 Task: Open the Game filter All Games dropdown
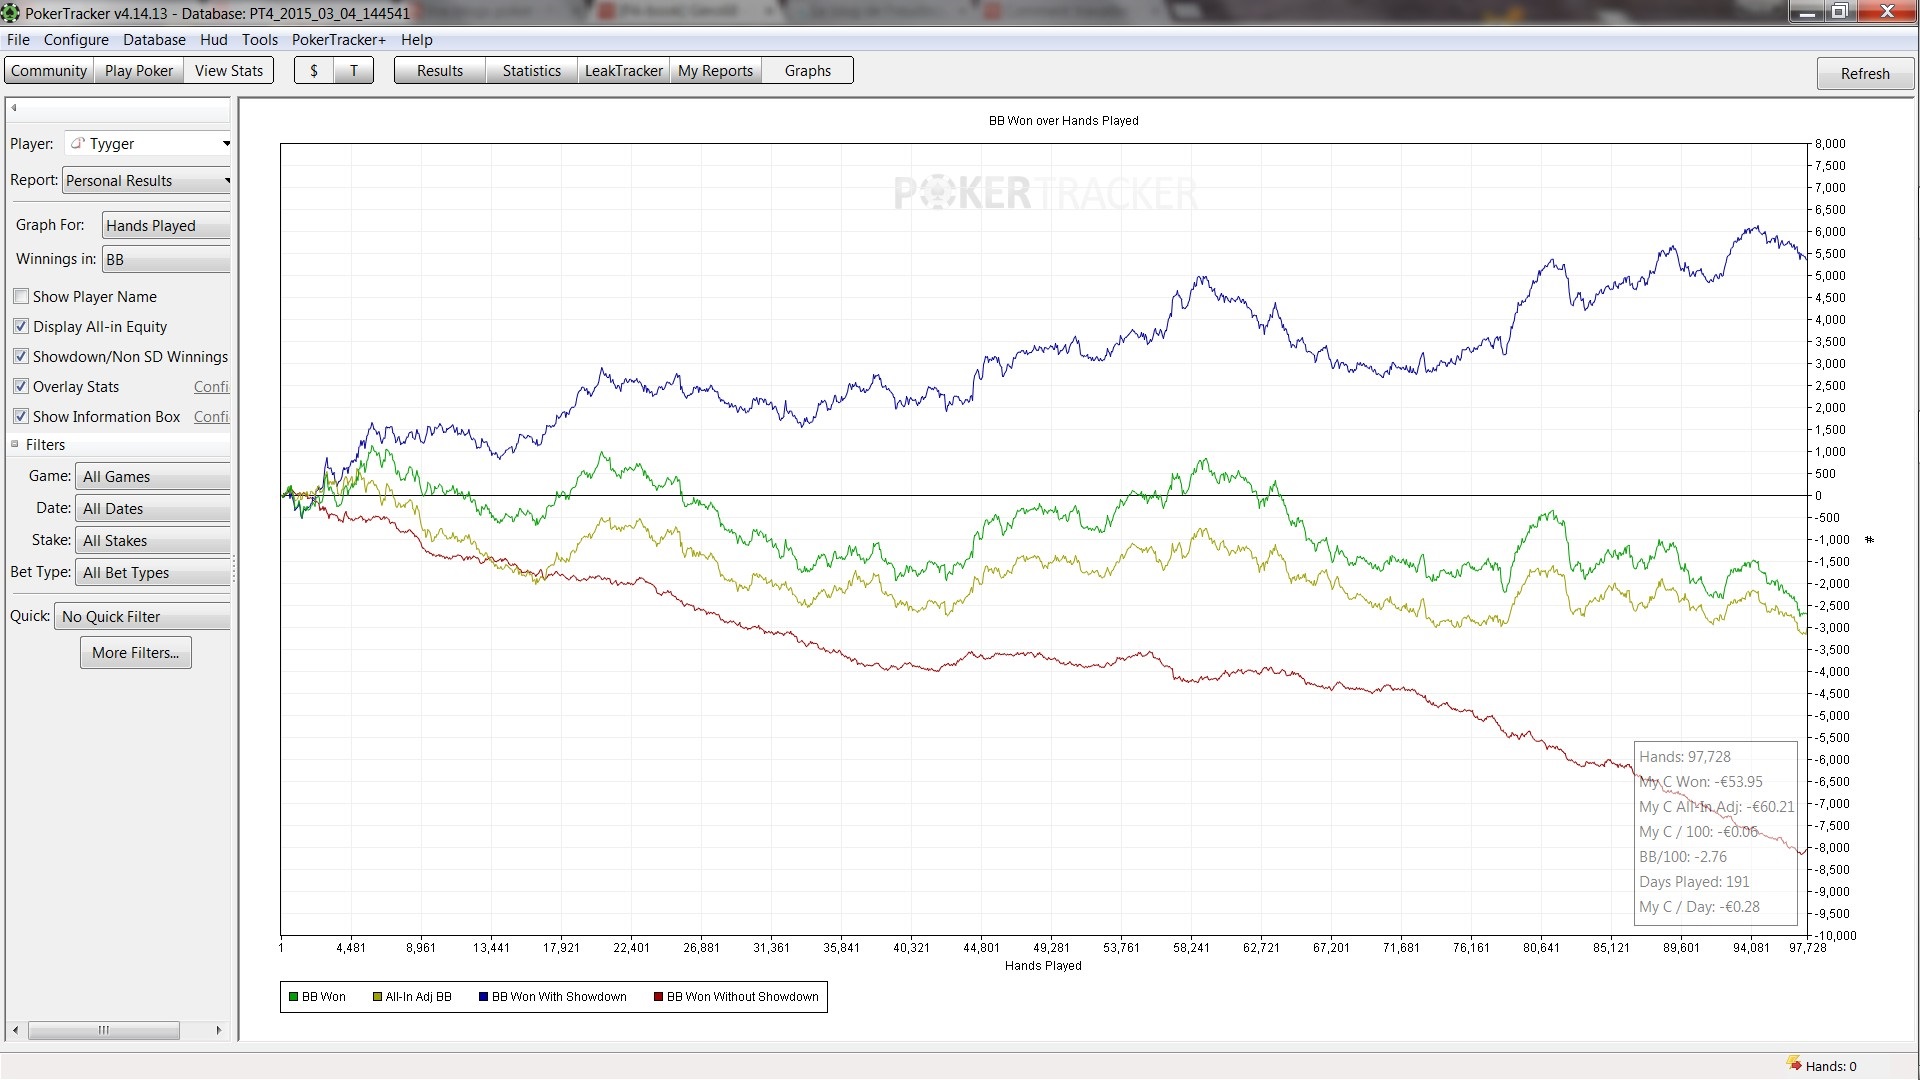(x=153, y=477)
